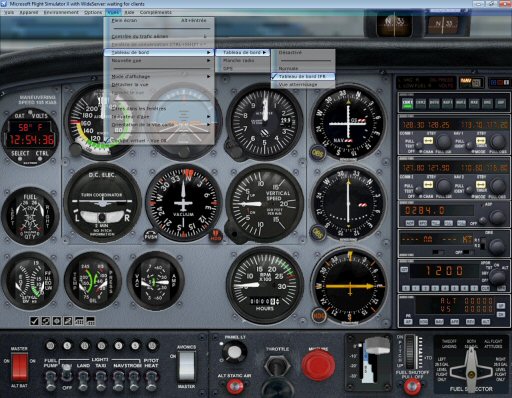Open the ATC window panel icon
Screen dimensions: 512x398
pos(45,321)
